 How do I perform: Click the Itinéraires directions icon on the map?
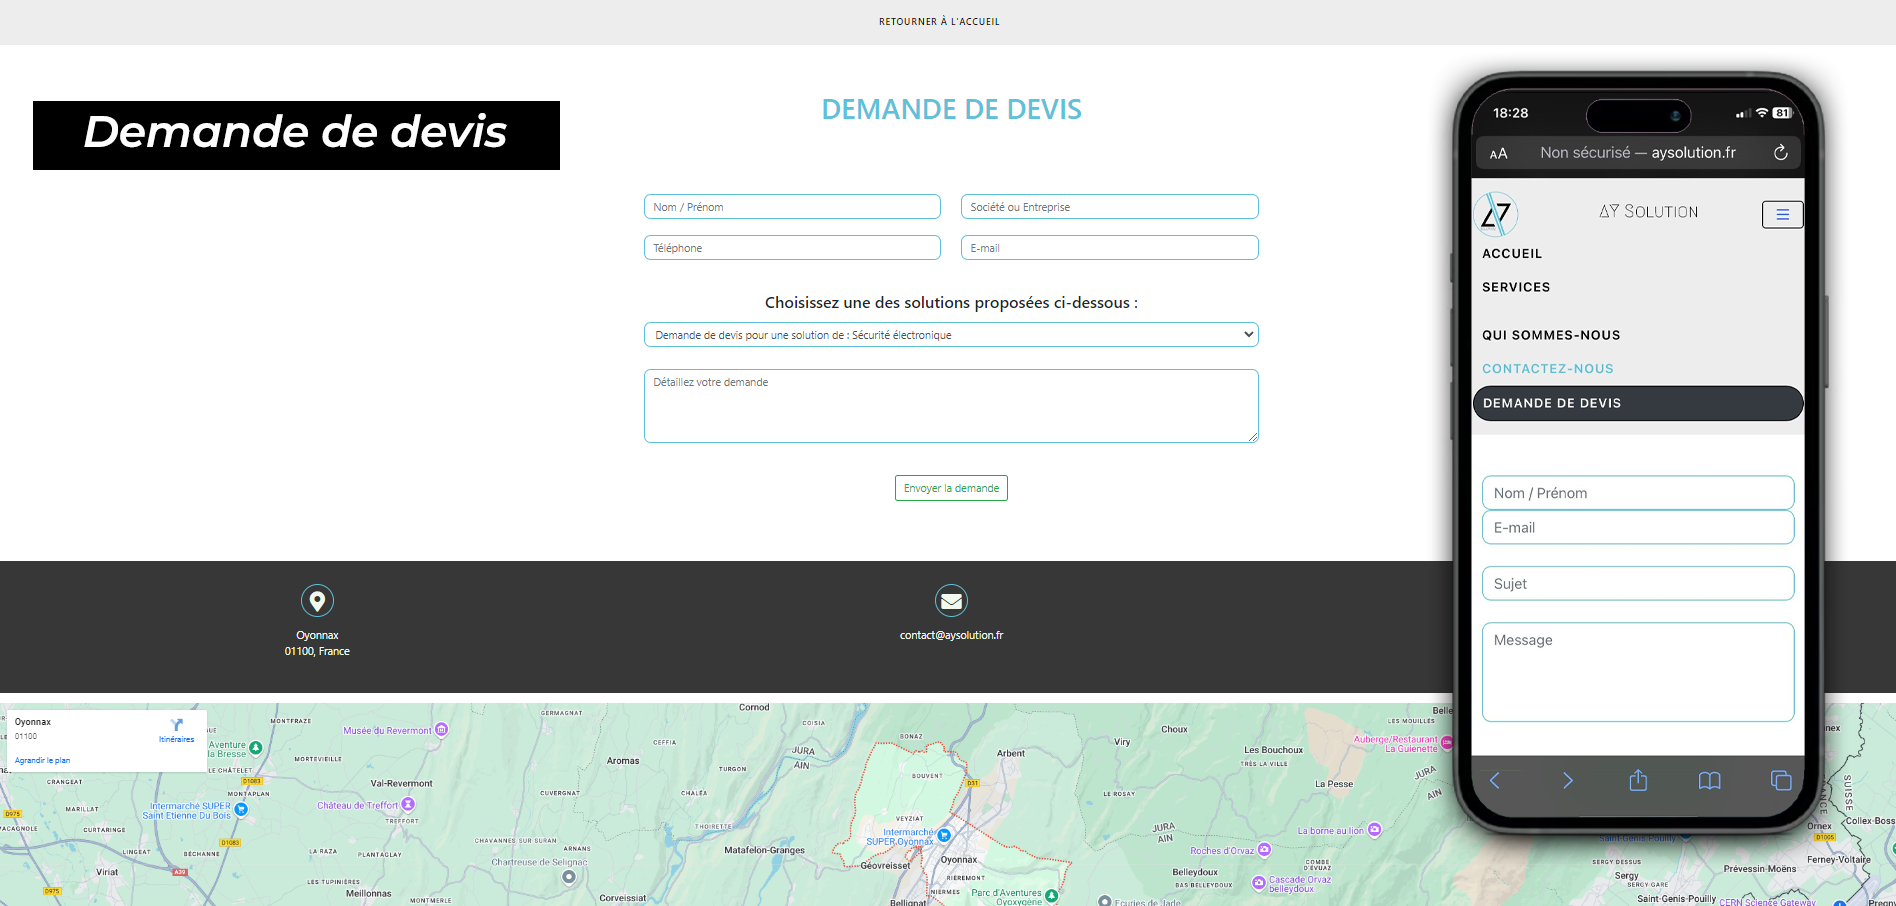(x=177, y=727)
